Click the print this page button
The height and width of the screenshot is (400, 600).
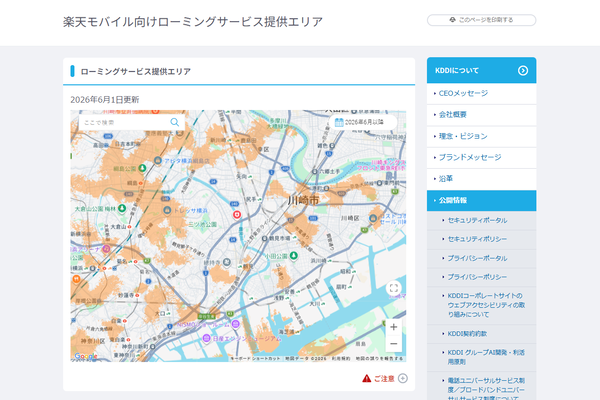coord(481,20)
